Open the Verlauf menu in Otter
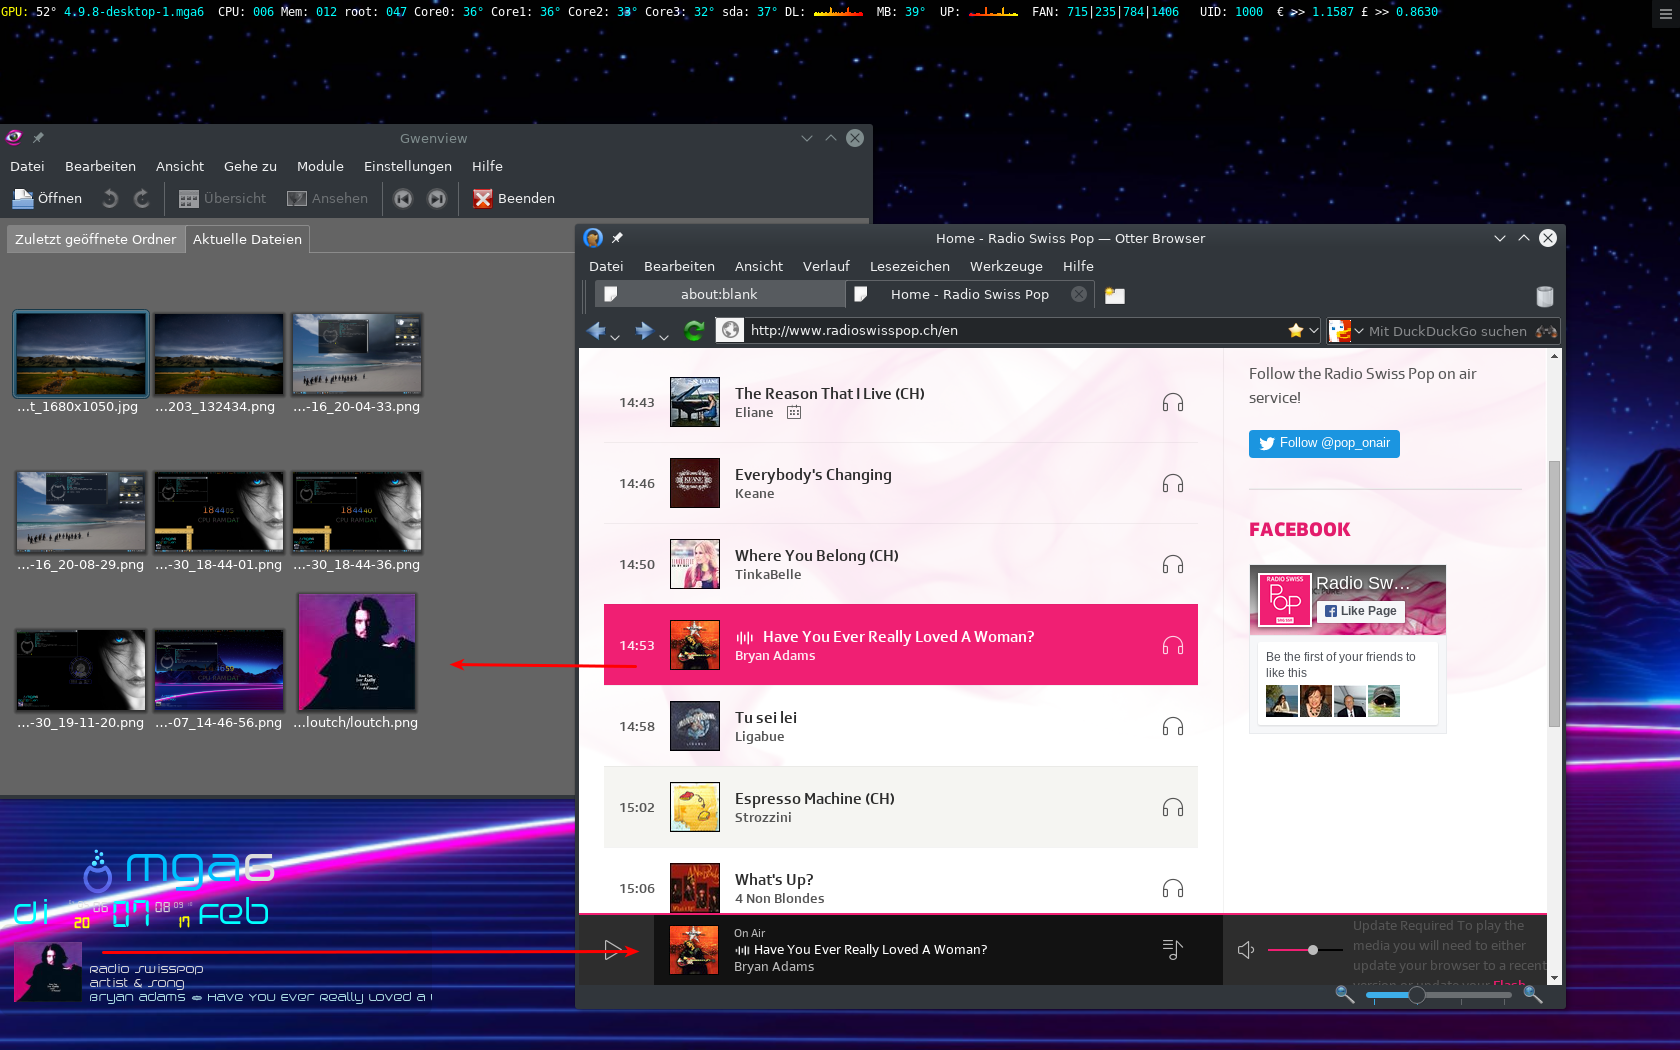Image resolution: width=1680 pixels, height=1050 pixels. tap(826, 266)
